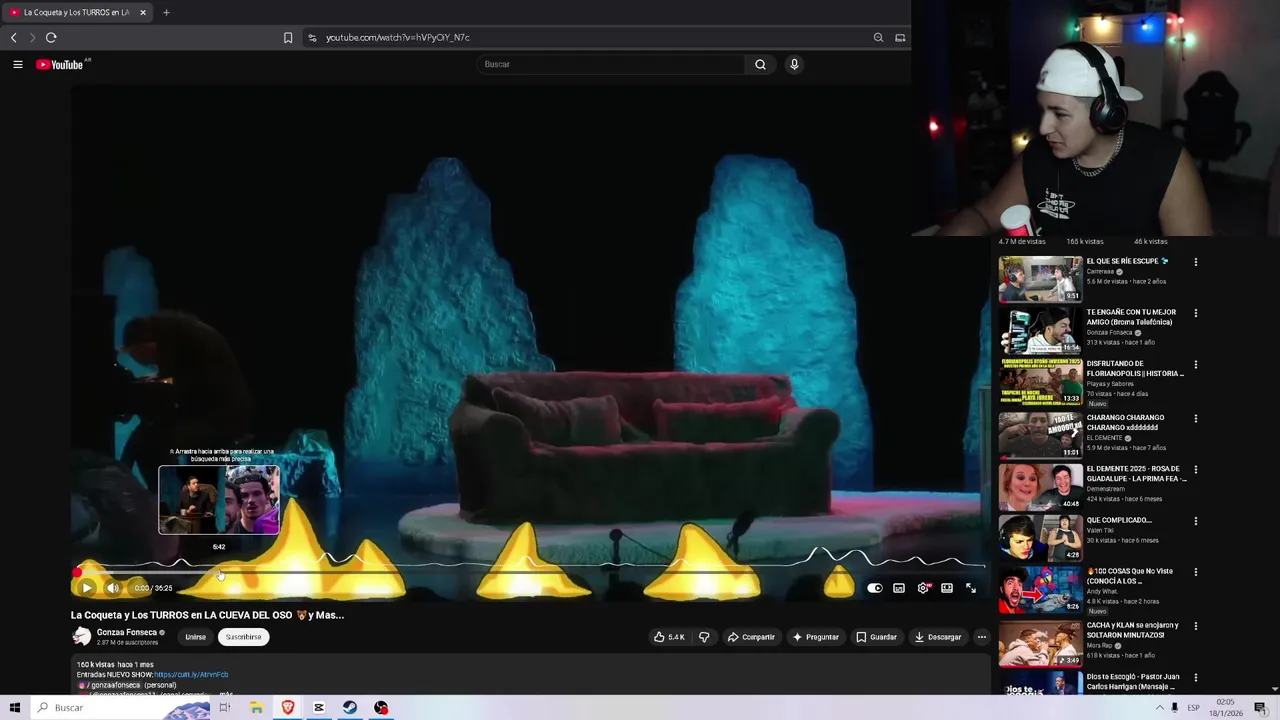Click the Preguntar button
The height and width of the screenshot is (720, 1280).
816,637
